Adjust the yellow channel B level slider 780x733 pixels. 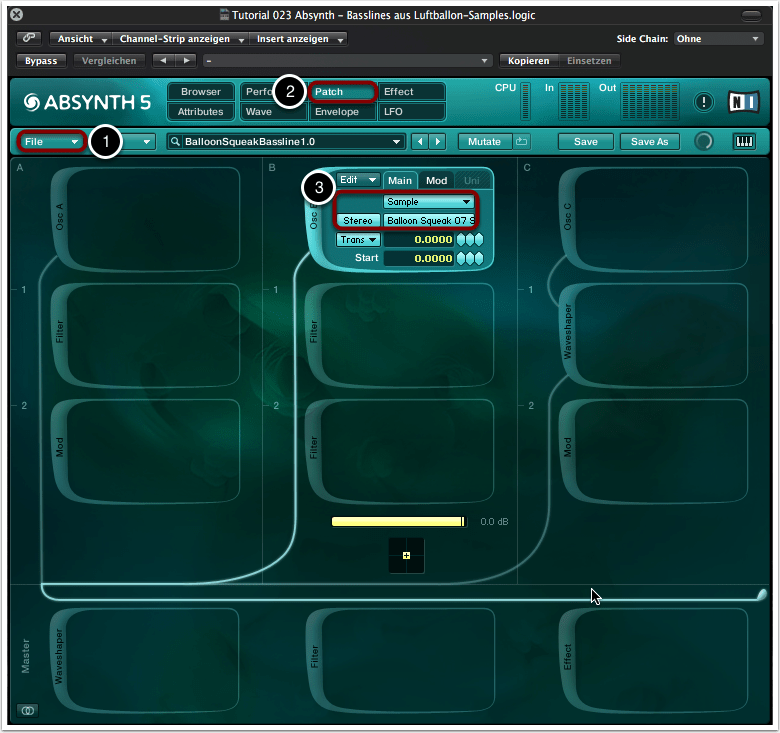click(x=398, y=521)
